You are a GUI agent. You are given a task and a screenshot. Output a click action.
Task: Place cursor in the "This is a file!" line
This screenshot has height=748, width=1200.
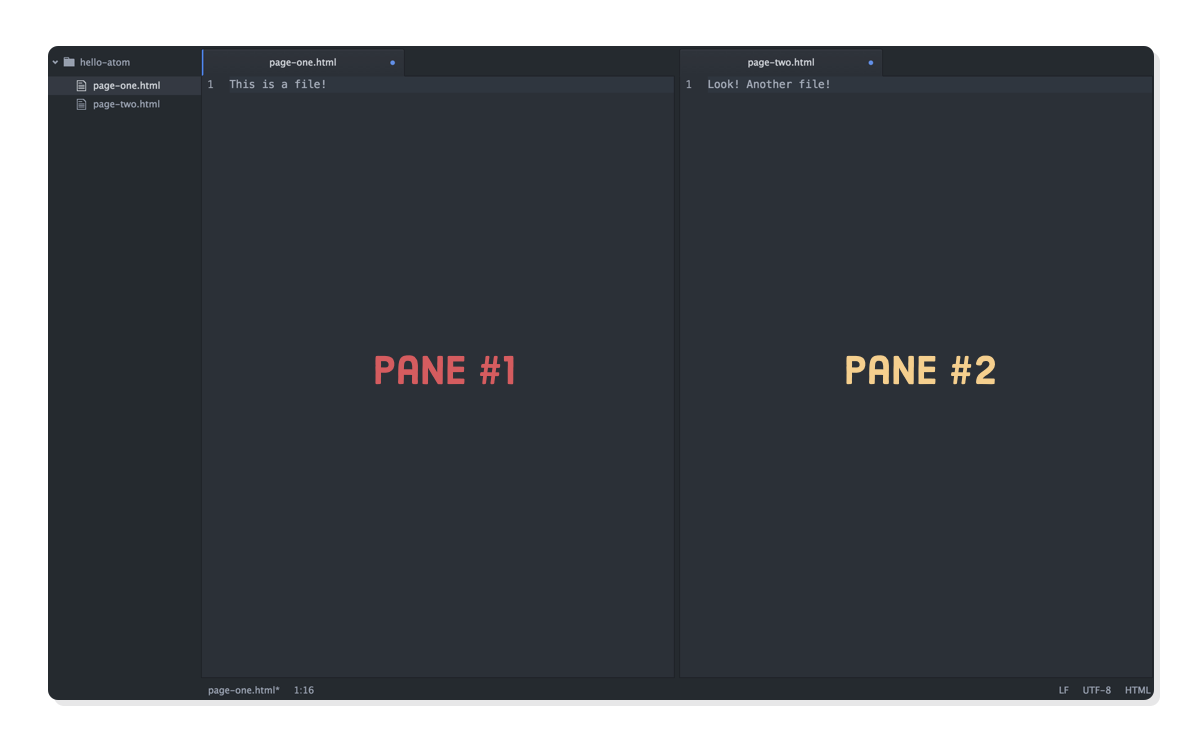pyautogui.click(x=278, y=84)
